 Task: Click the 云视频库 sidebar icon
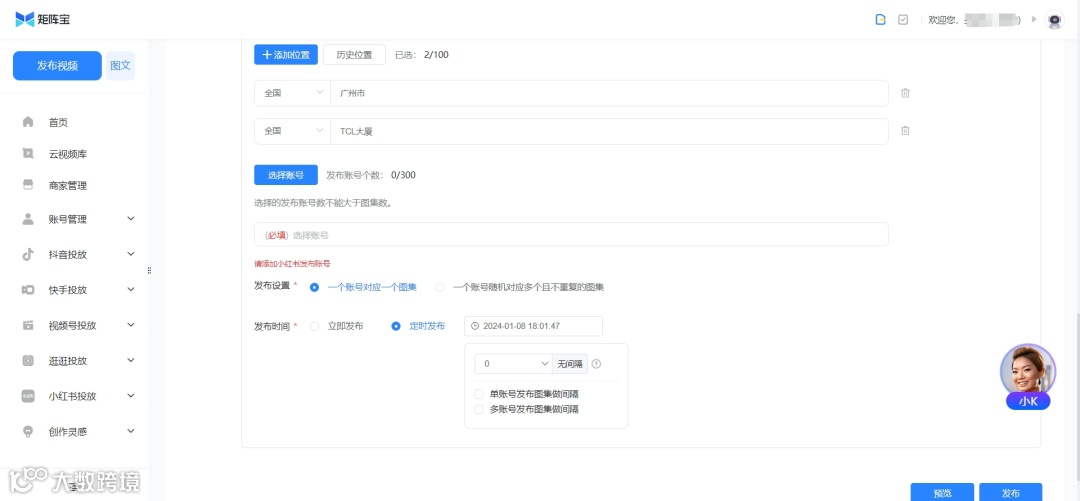[28, 154]
